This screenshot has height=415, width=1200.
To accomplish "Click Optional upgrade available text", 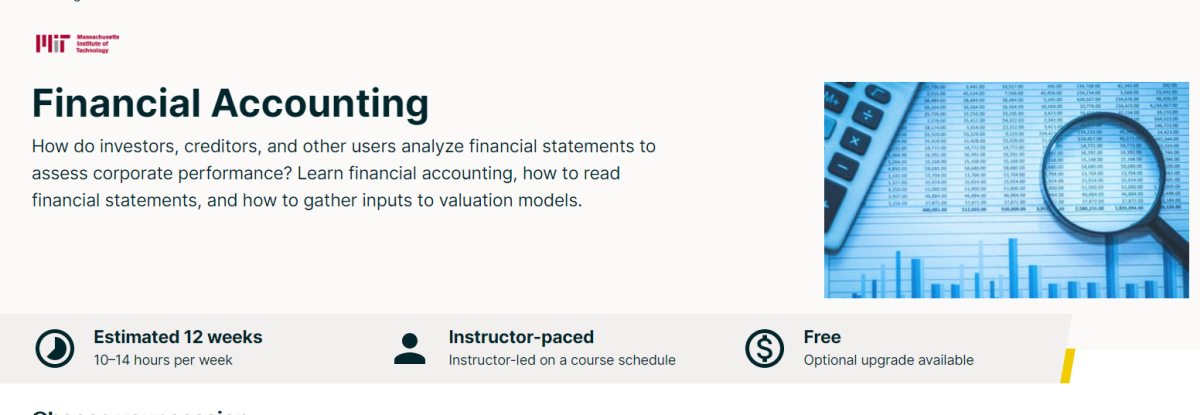I will 888,360.
